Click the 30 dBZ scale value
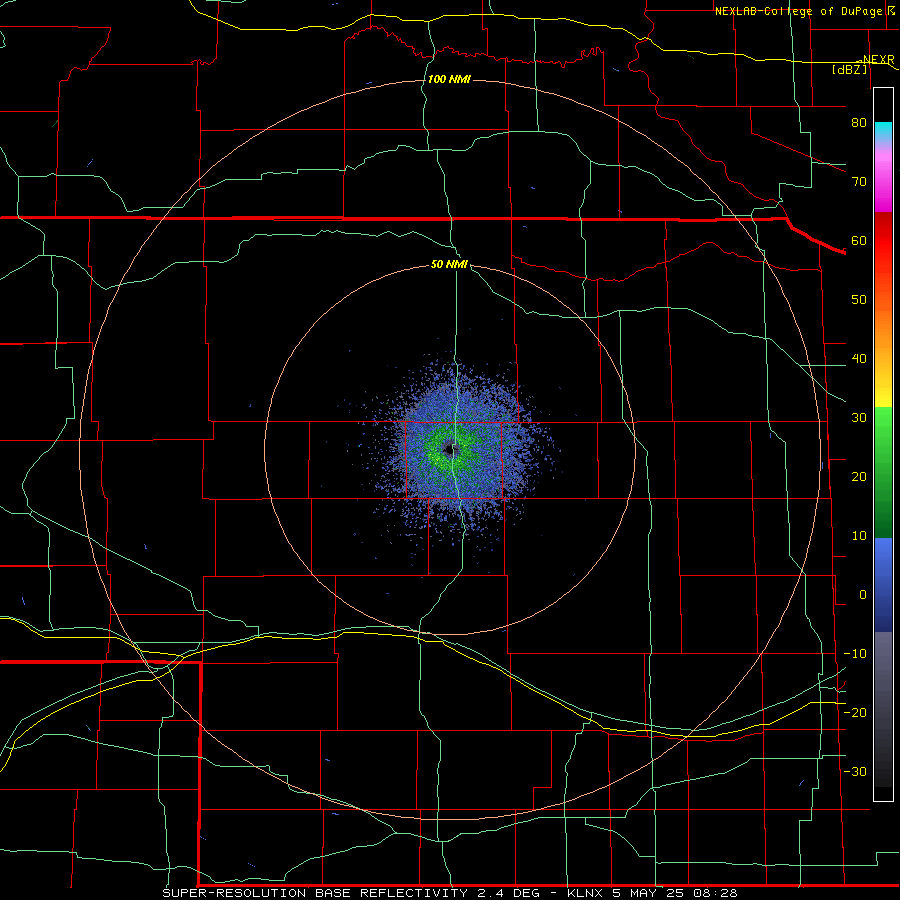This screenshot has height=900, width=900. pyautogui.click(x=859, y=418)
